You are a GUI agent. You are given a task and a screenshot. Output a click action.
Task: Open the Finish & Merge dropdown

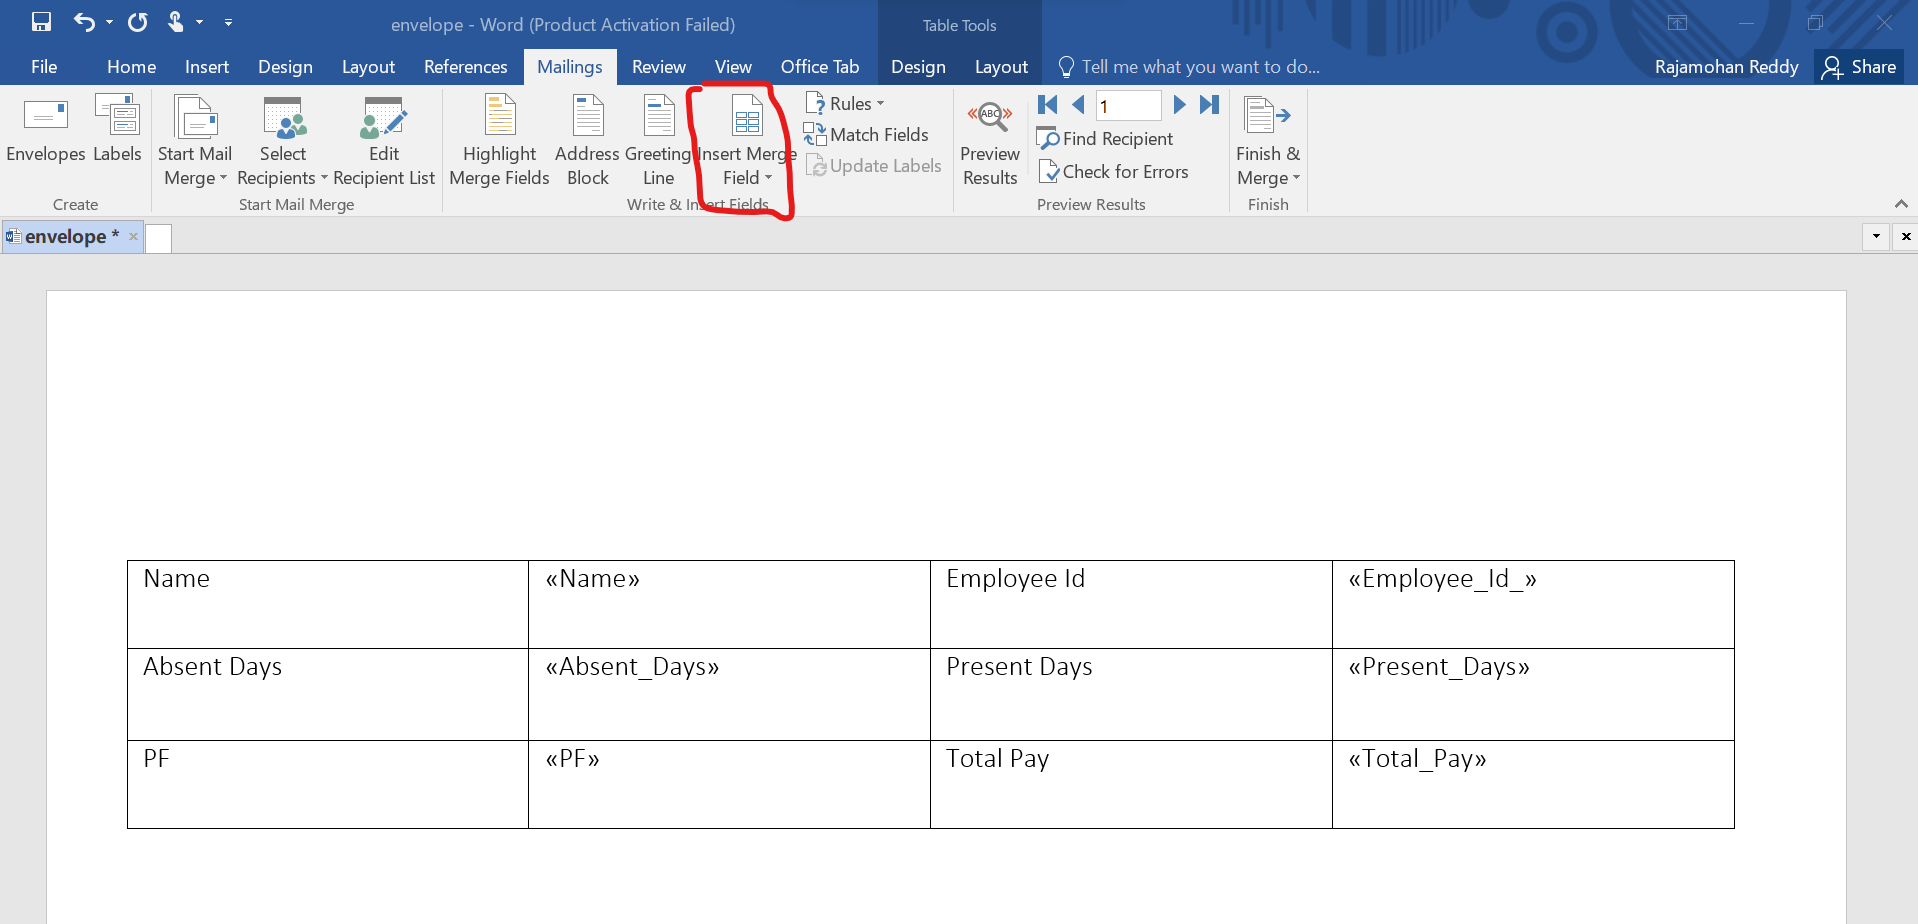coord(1268,142)
